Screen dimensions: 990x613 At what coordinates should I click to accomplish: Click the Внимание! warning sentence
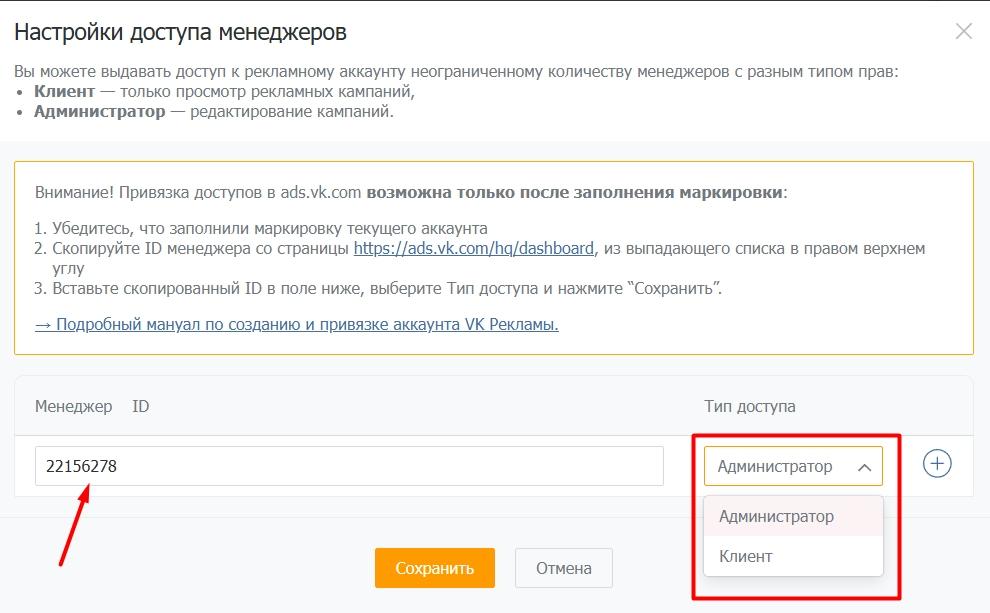410,192
